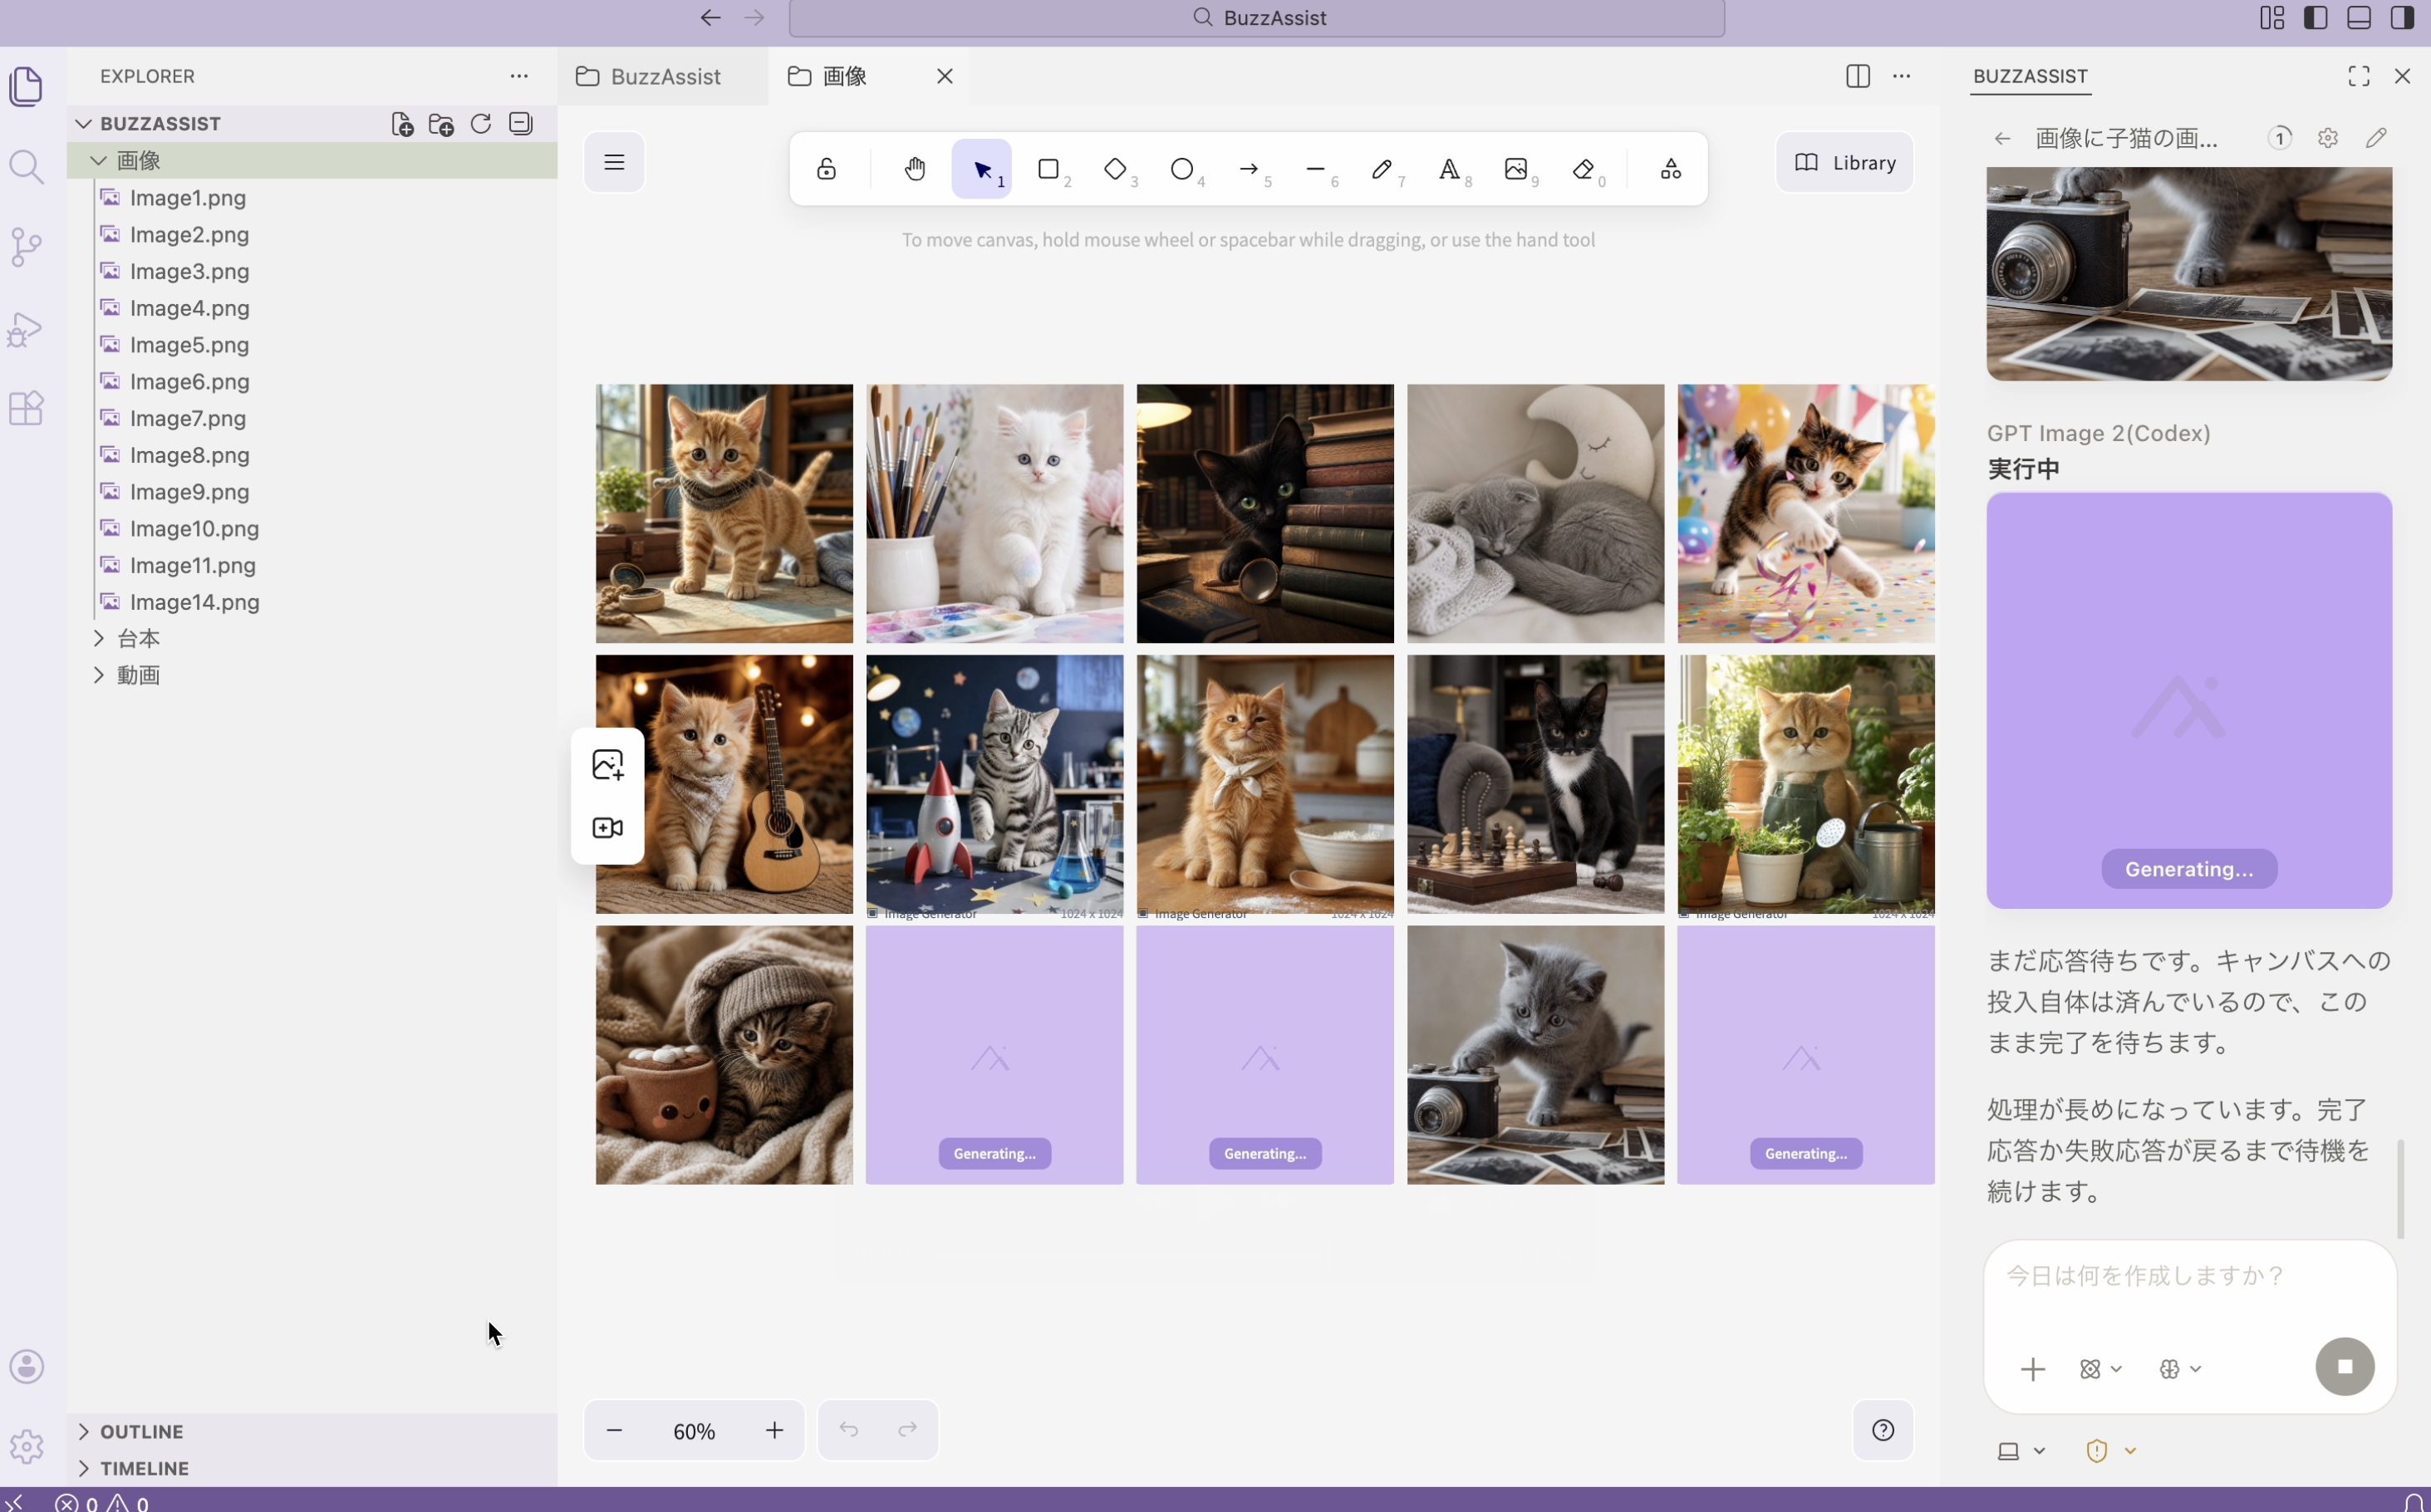Open the shield permissions dropdown
This screenshot has height=1512, width=2431.
point(2111,1451)
